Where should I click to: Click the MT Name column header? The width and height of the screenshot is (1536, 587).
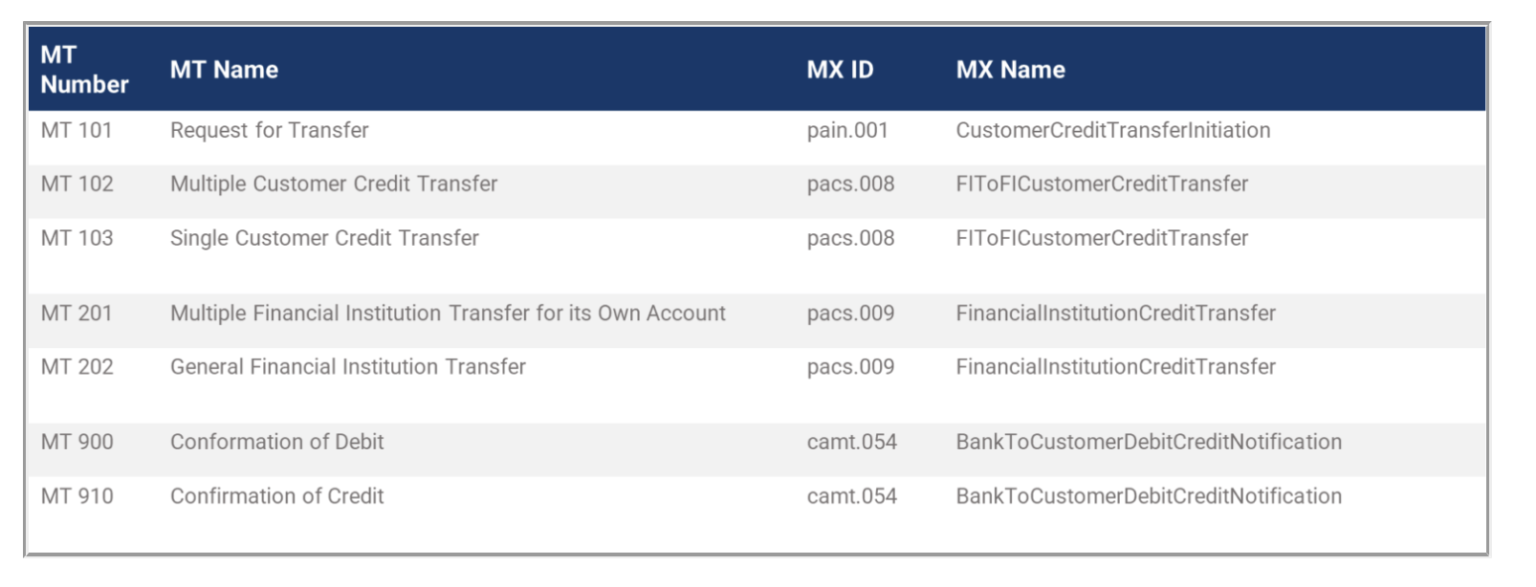pyautogui.click(x=224, y=70)
